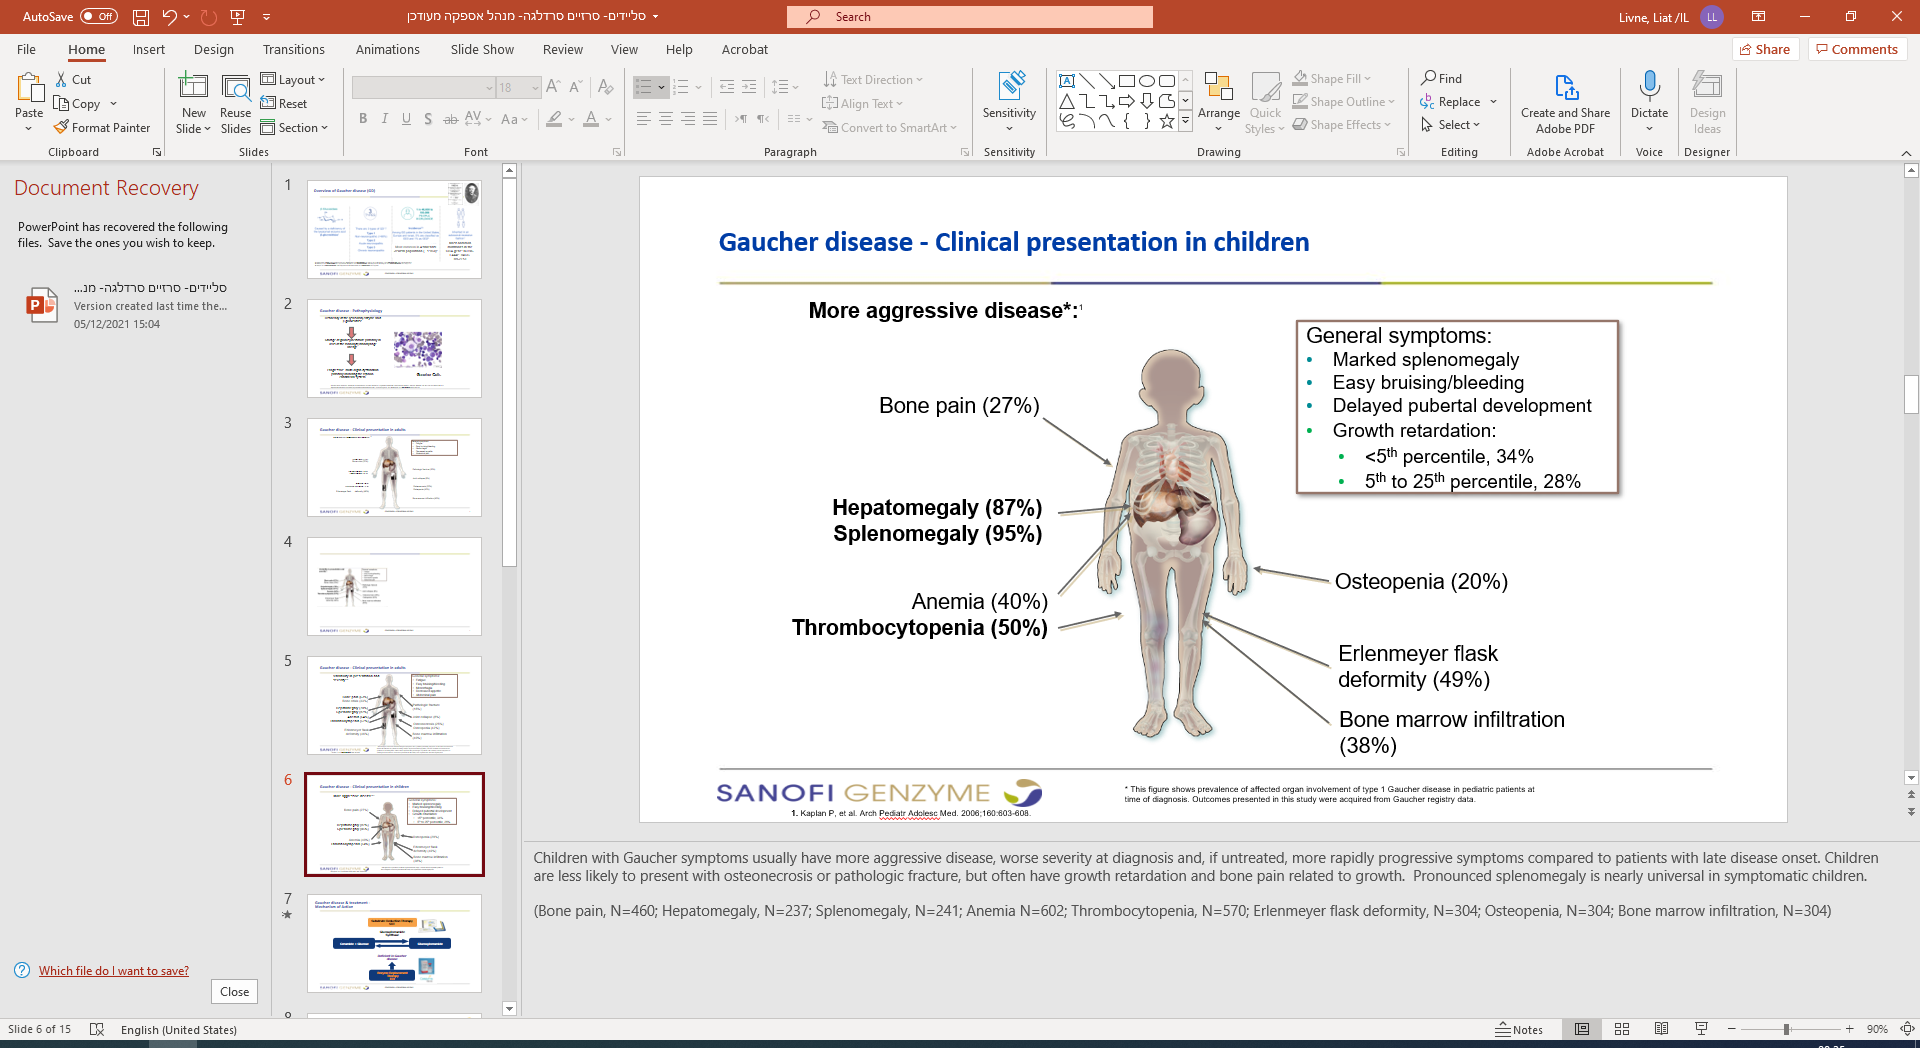Open 'Which file do I want to save?' link

113,971
